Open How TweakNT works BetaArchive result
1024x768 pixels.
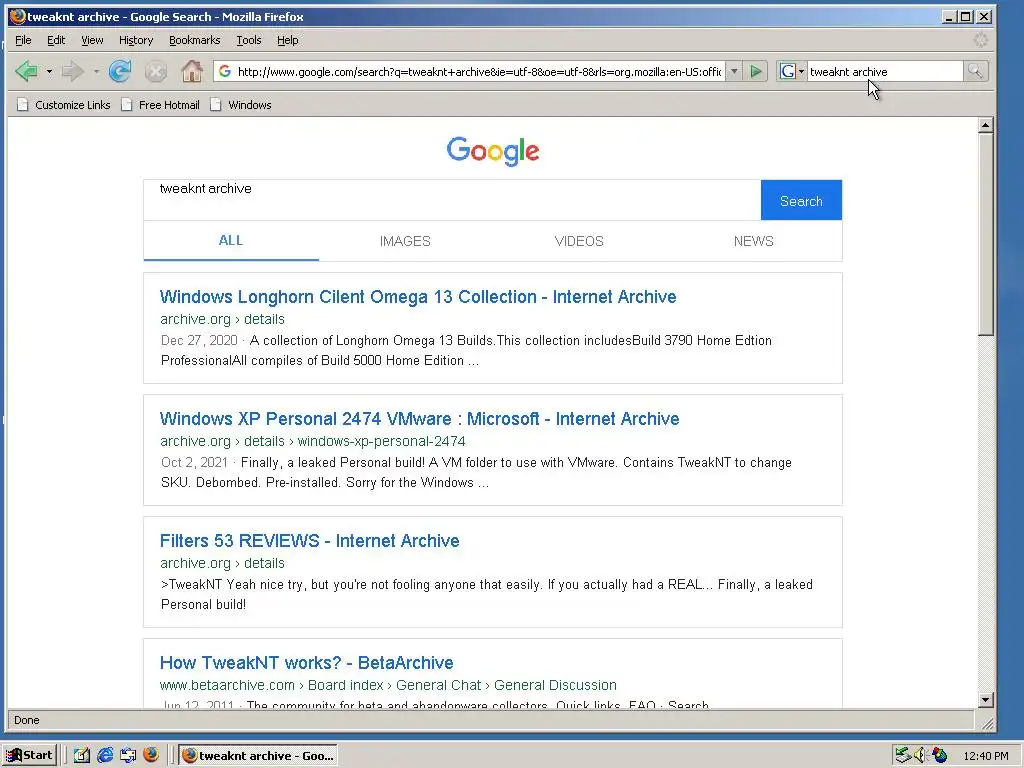(x=306, y=662)
